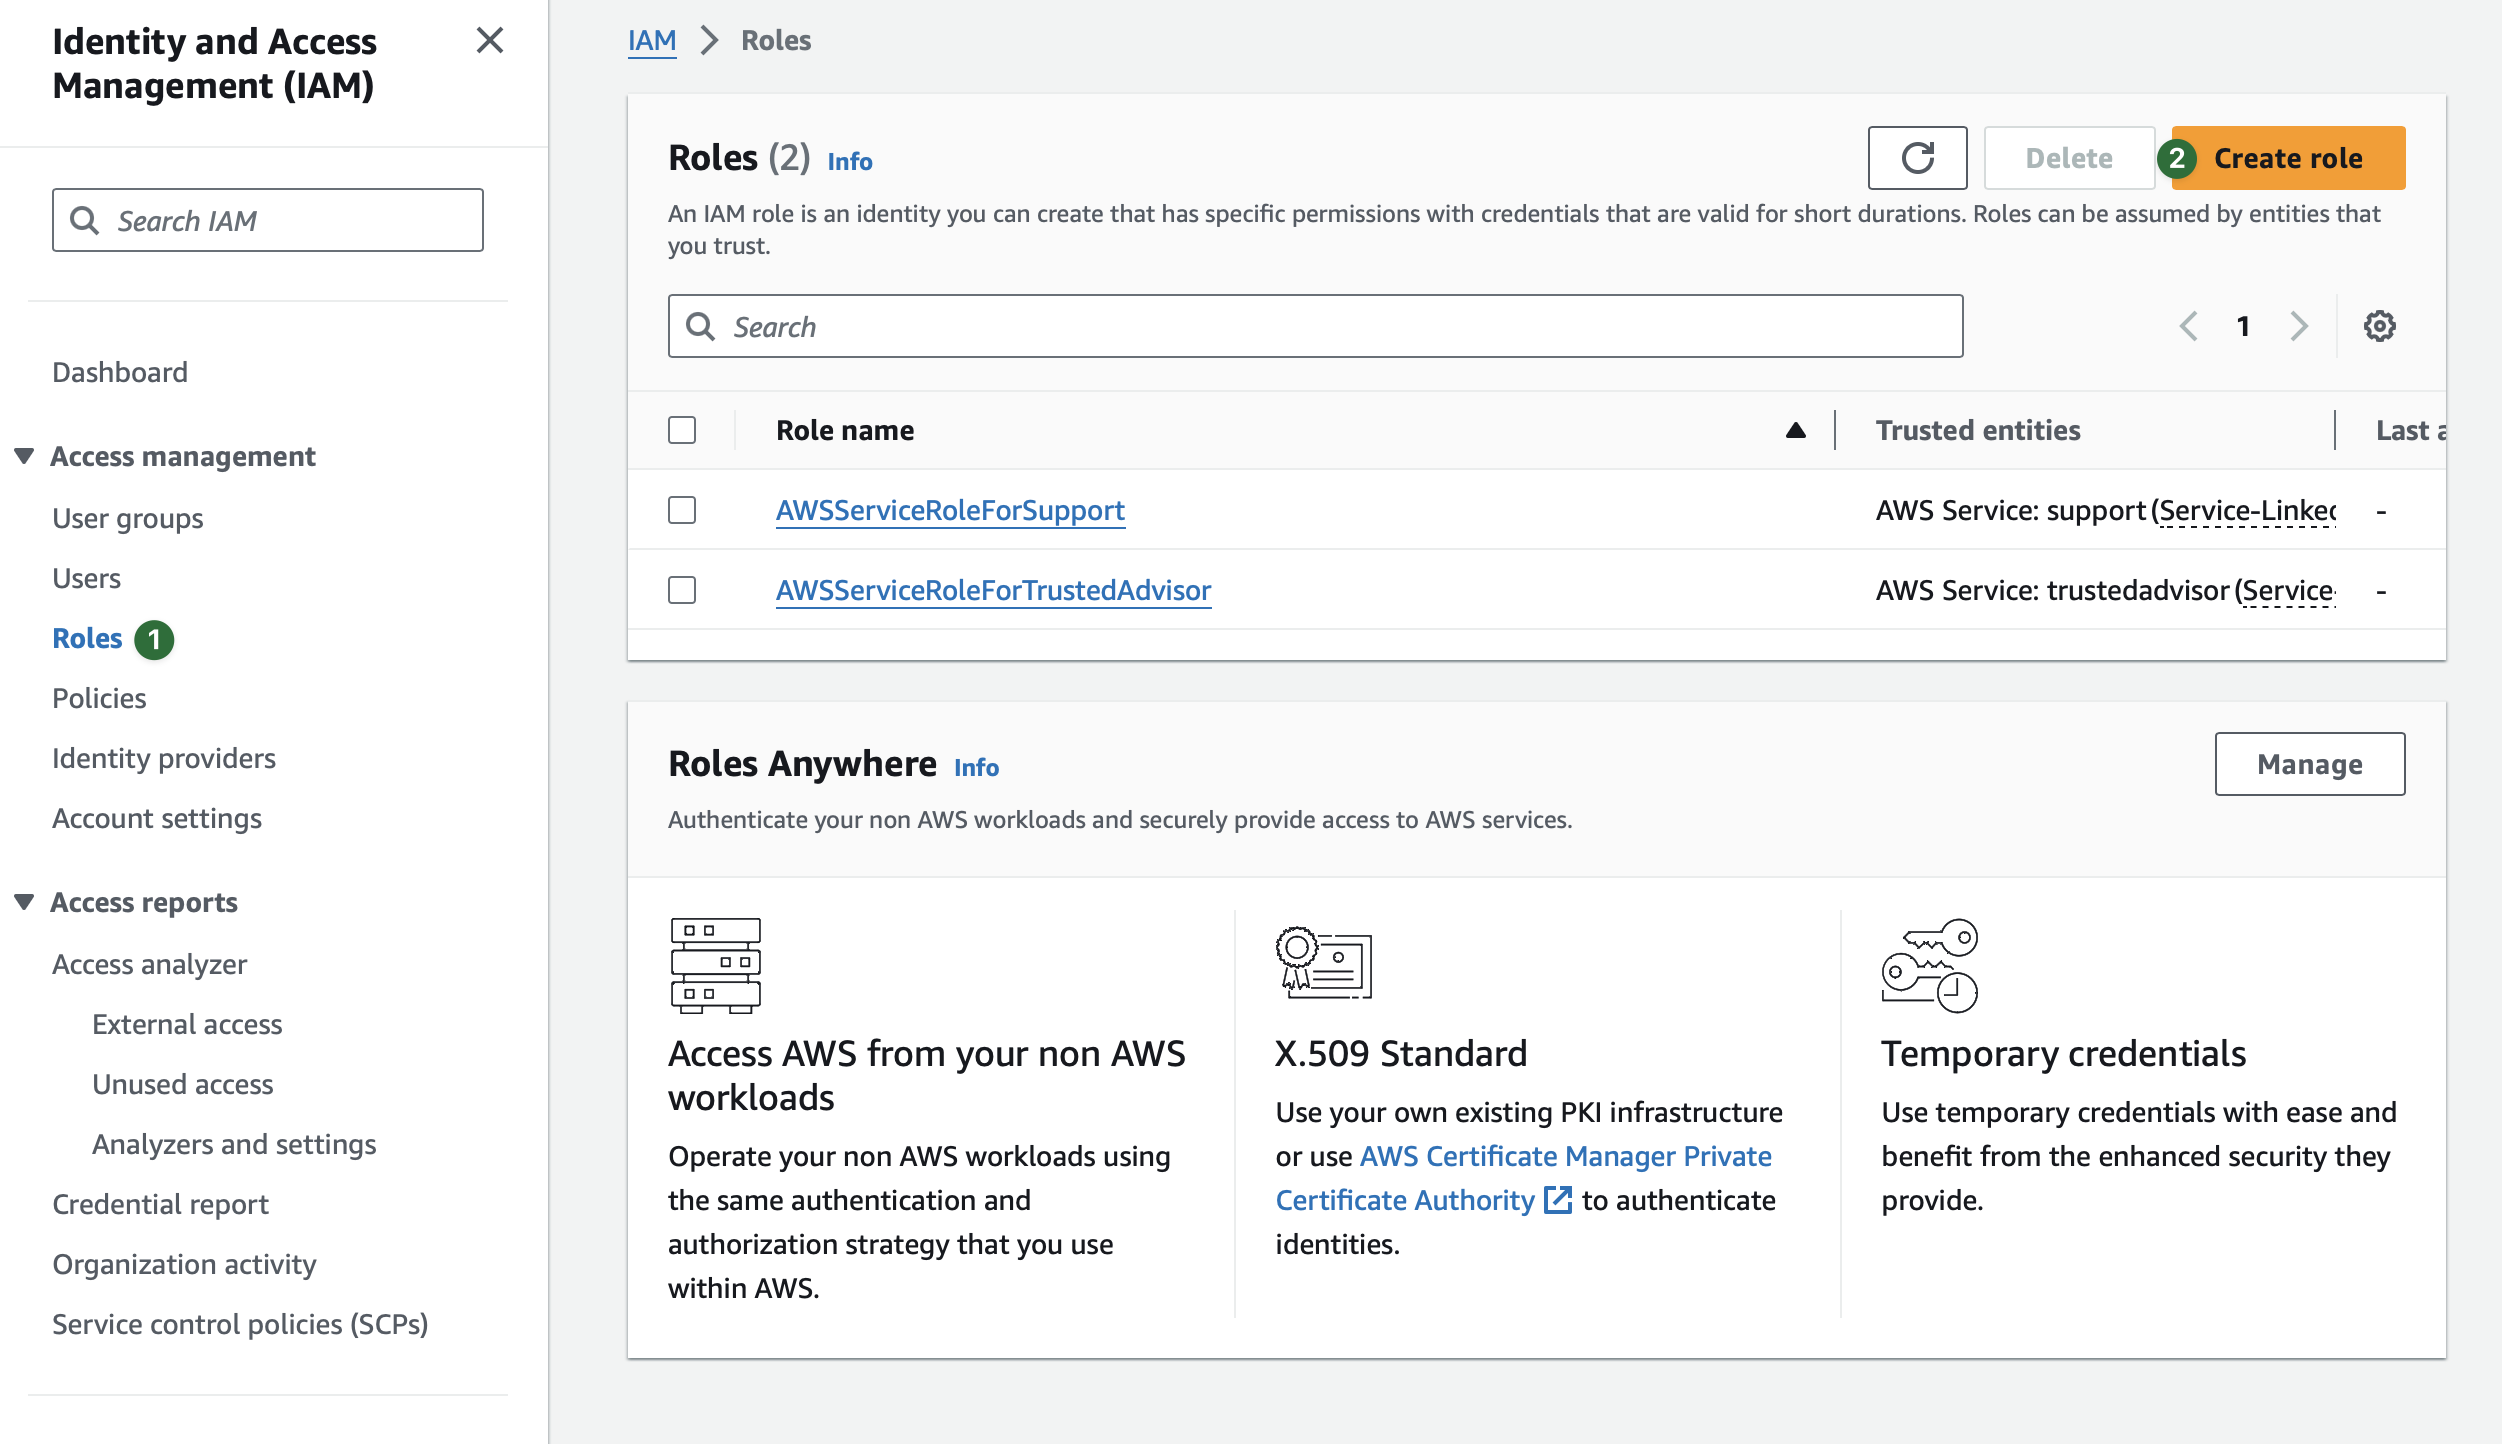Viewport: 2502px width, 1444px height.
Task: Select the AWSServiceRoleForTrustedAdvisor row checkbox
Action: [x=682, y=590]
